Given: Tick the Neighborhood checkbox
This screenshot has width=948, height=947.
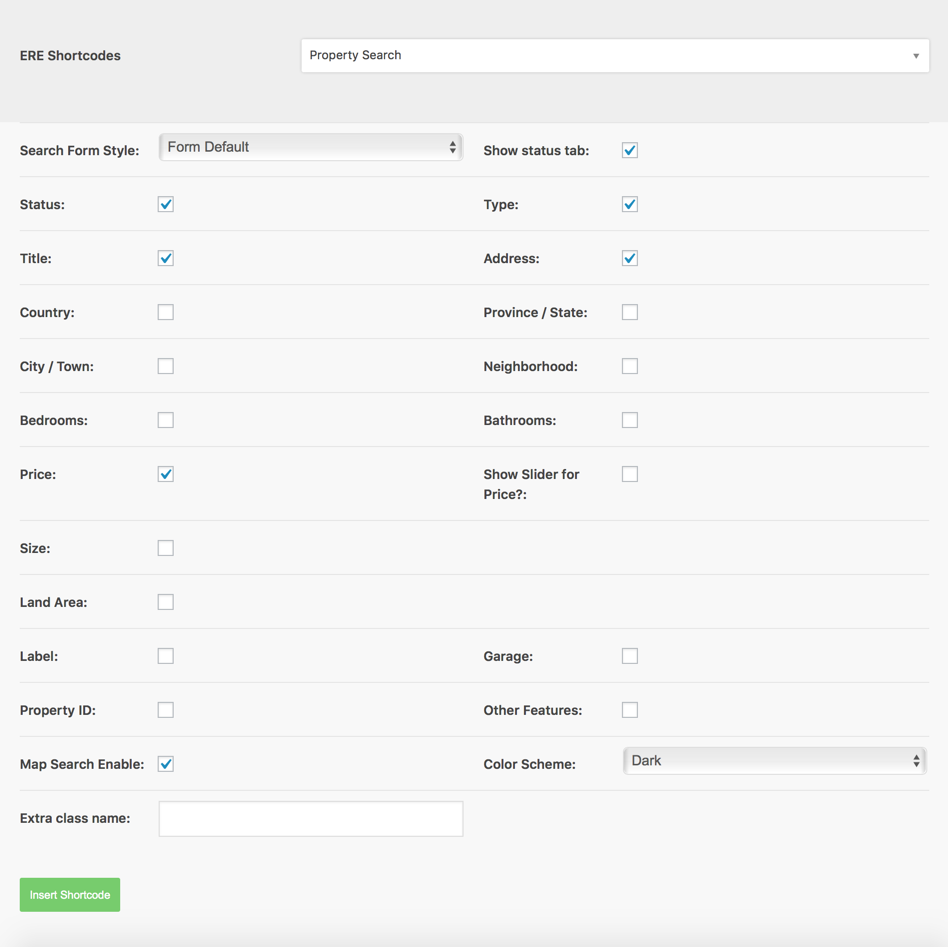Looking at the screenshot, I should point(630,366).
